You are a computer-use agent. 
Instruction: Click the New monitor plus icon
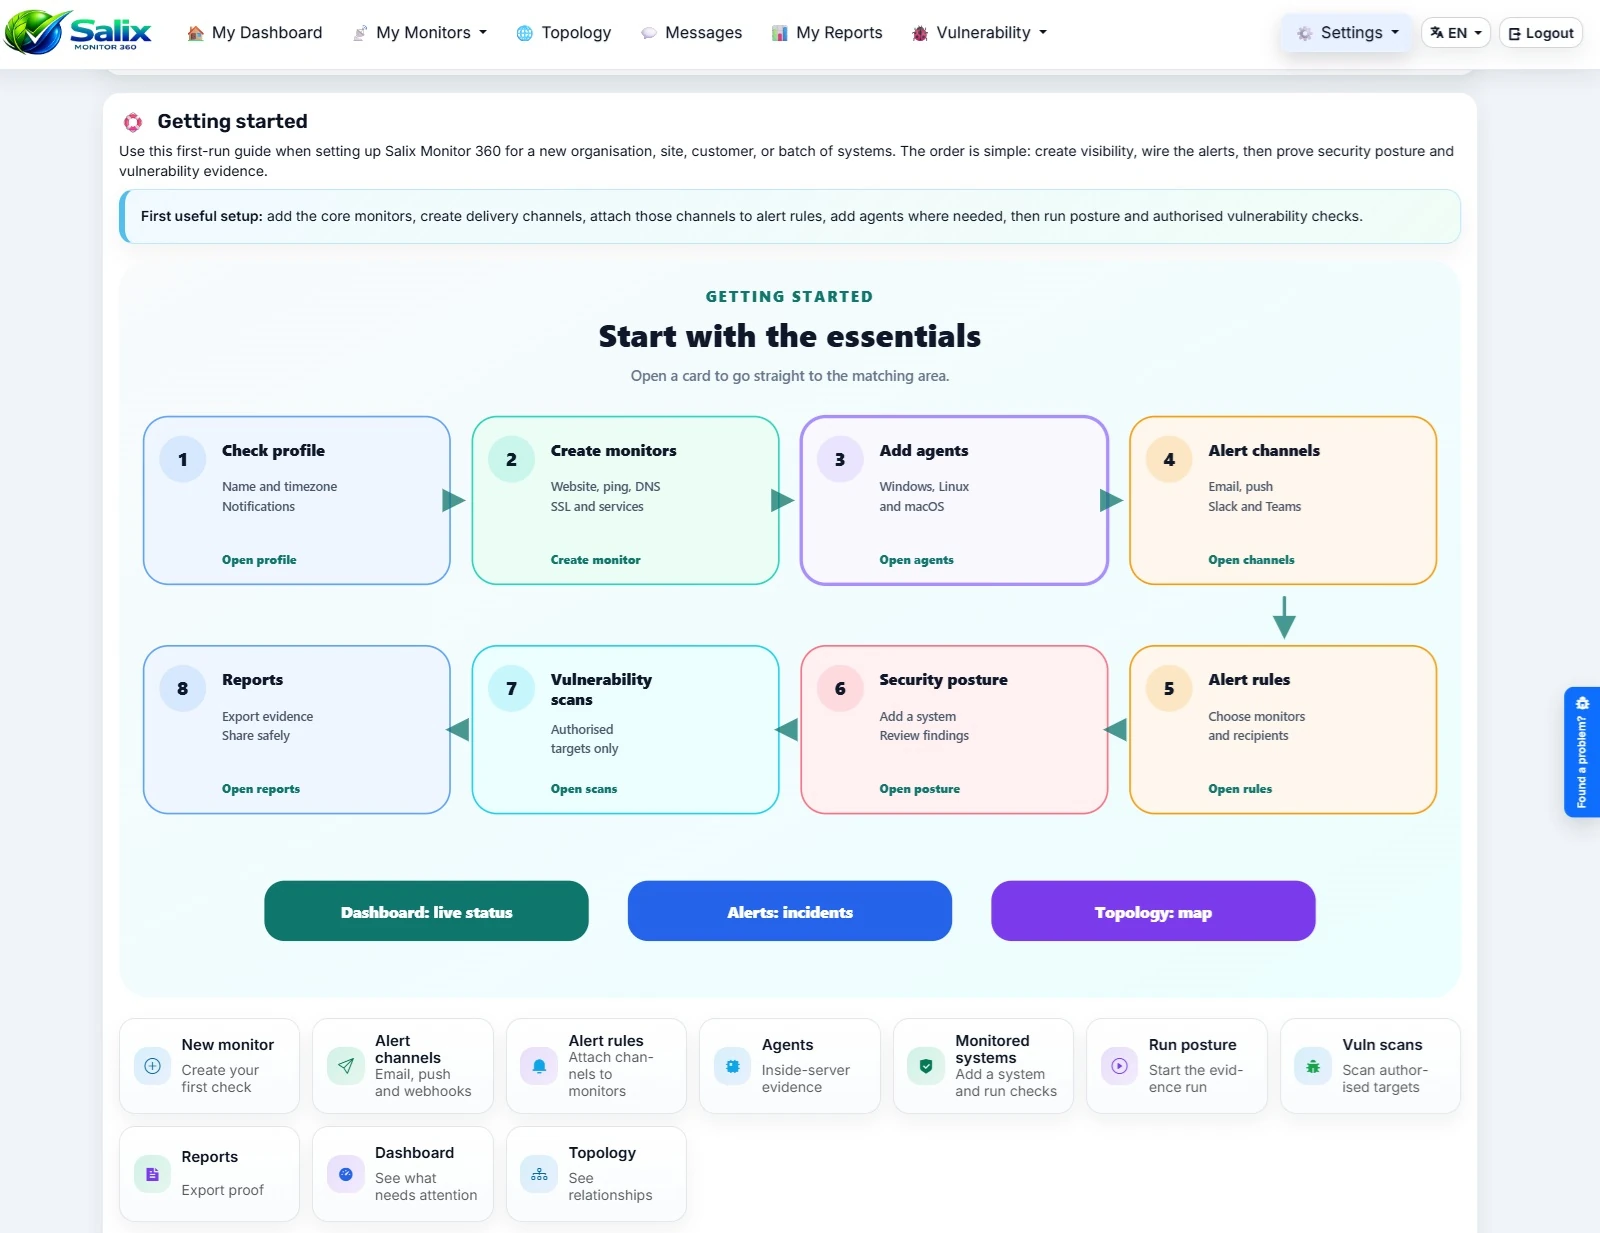click(x=152, y=1066)
